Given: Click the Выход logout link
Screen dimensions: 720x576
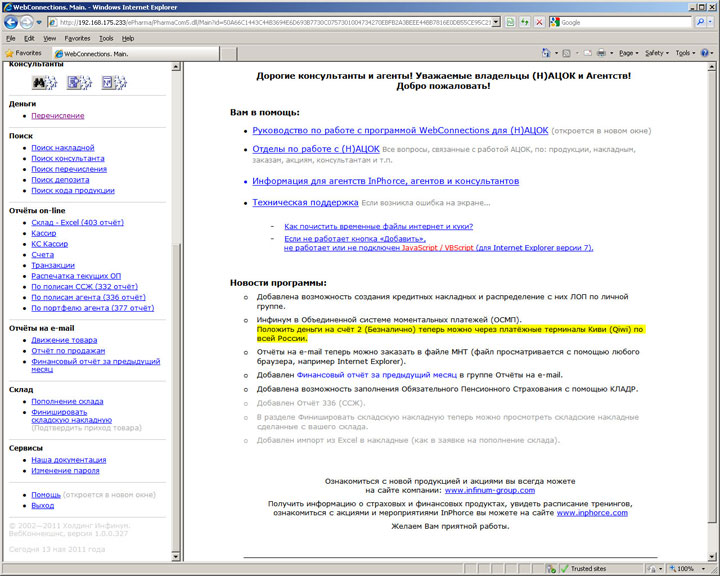Looking at the screenshot, I should pos(43,506).
